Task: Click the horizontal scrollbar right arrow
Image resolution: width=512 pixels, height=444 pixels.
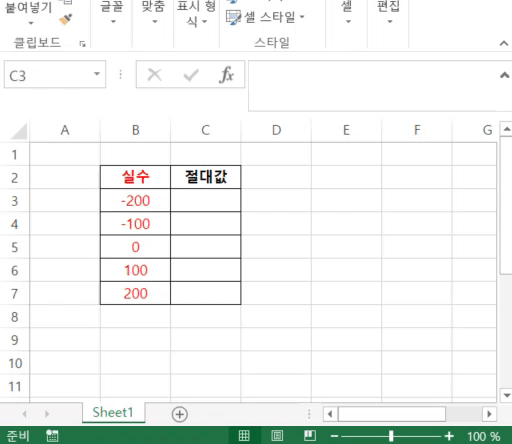Action: point(489,414)
